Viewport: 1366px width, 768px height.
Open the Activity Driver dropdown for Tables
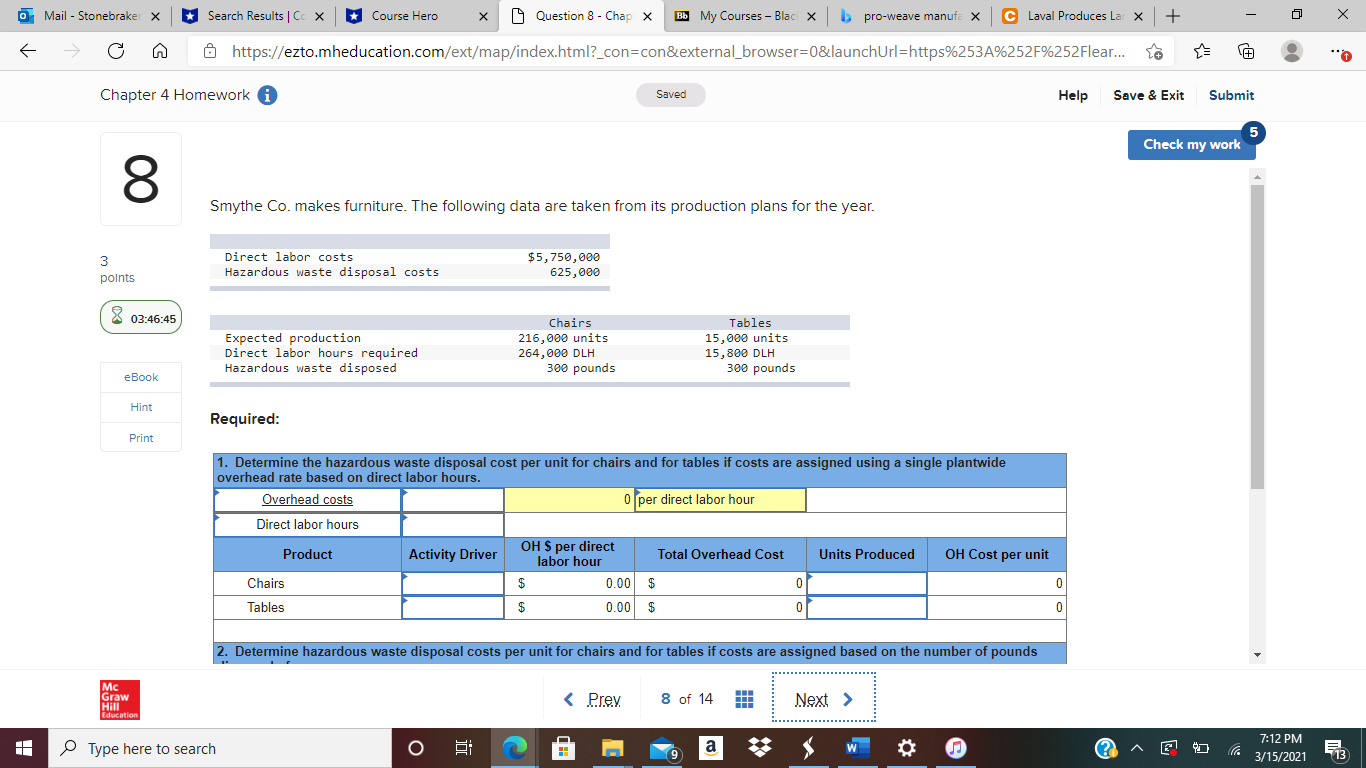click(452, 607)
